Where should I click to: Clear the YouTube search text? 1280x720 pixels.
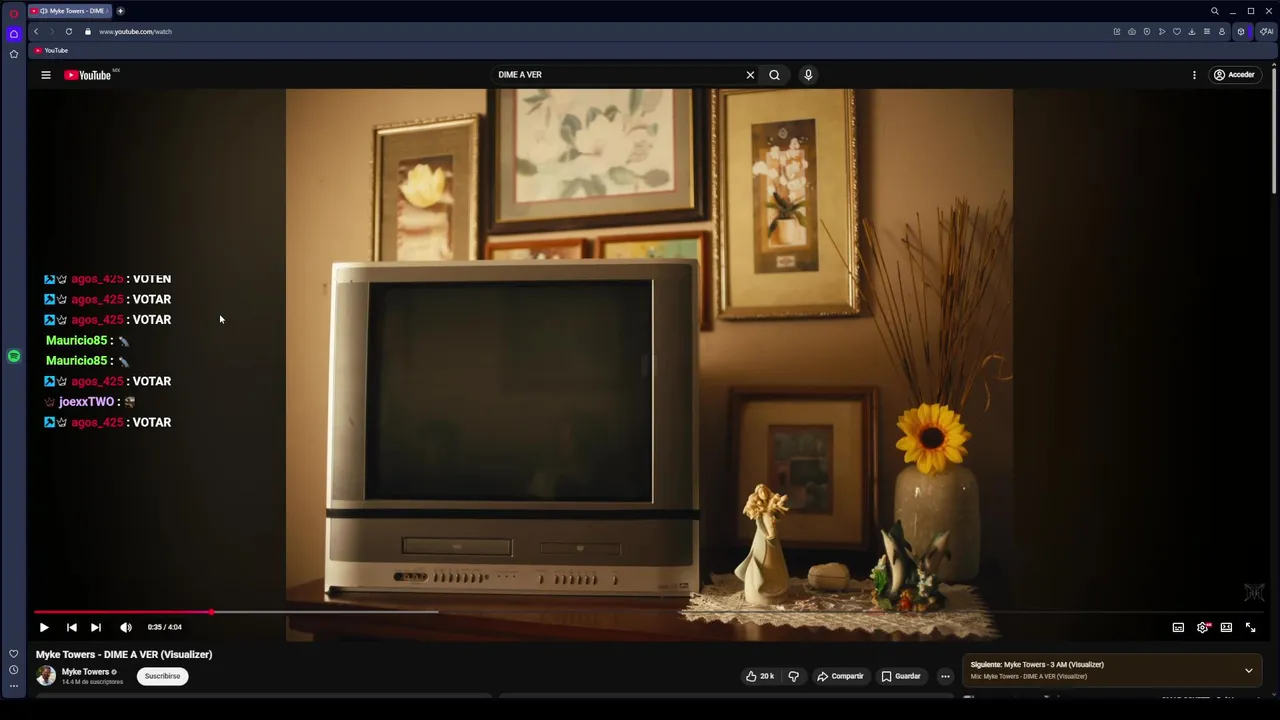[750, 75]
